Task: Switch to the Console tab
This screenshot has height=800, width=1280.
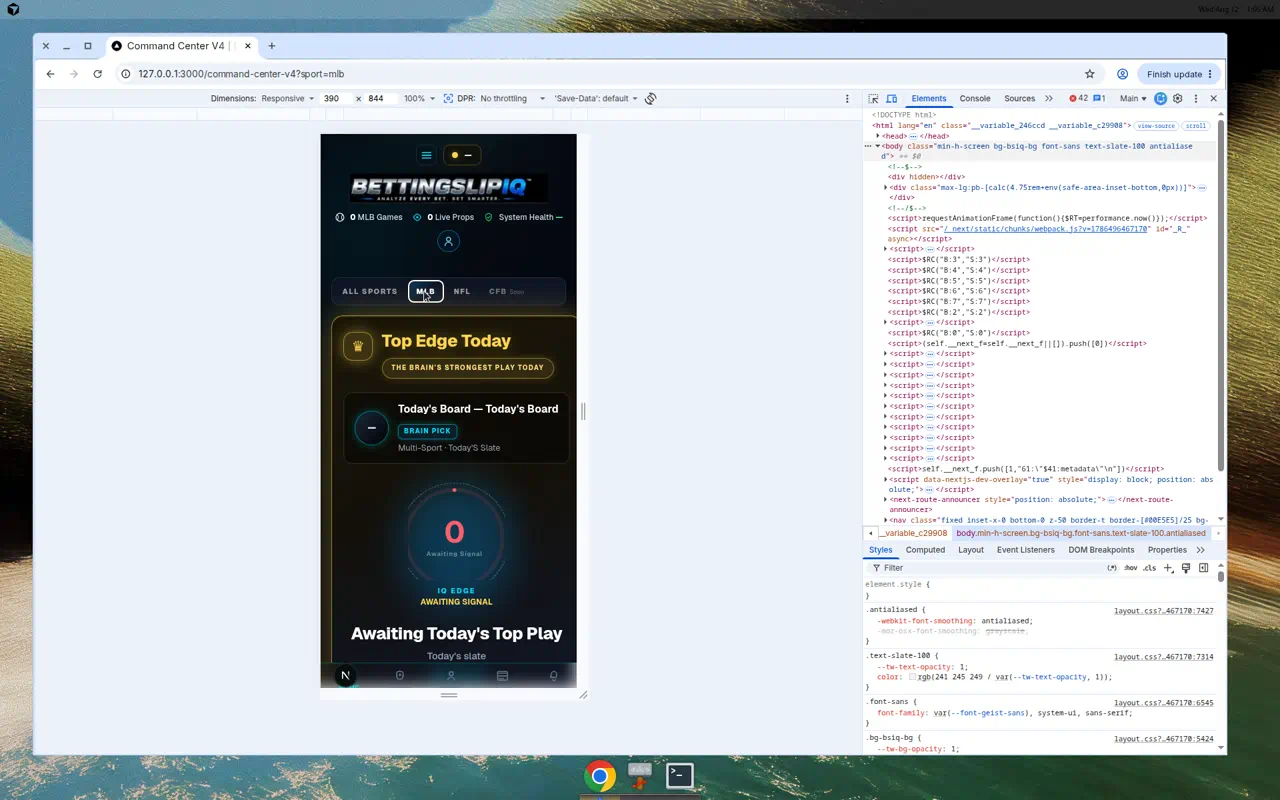Action: point(975,99)
